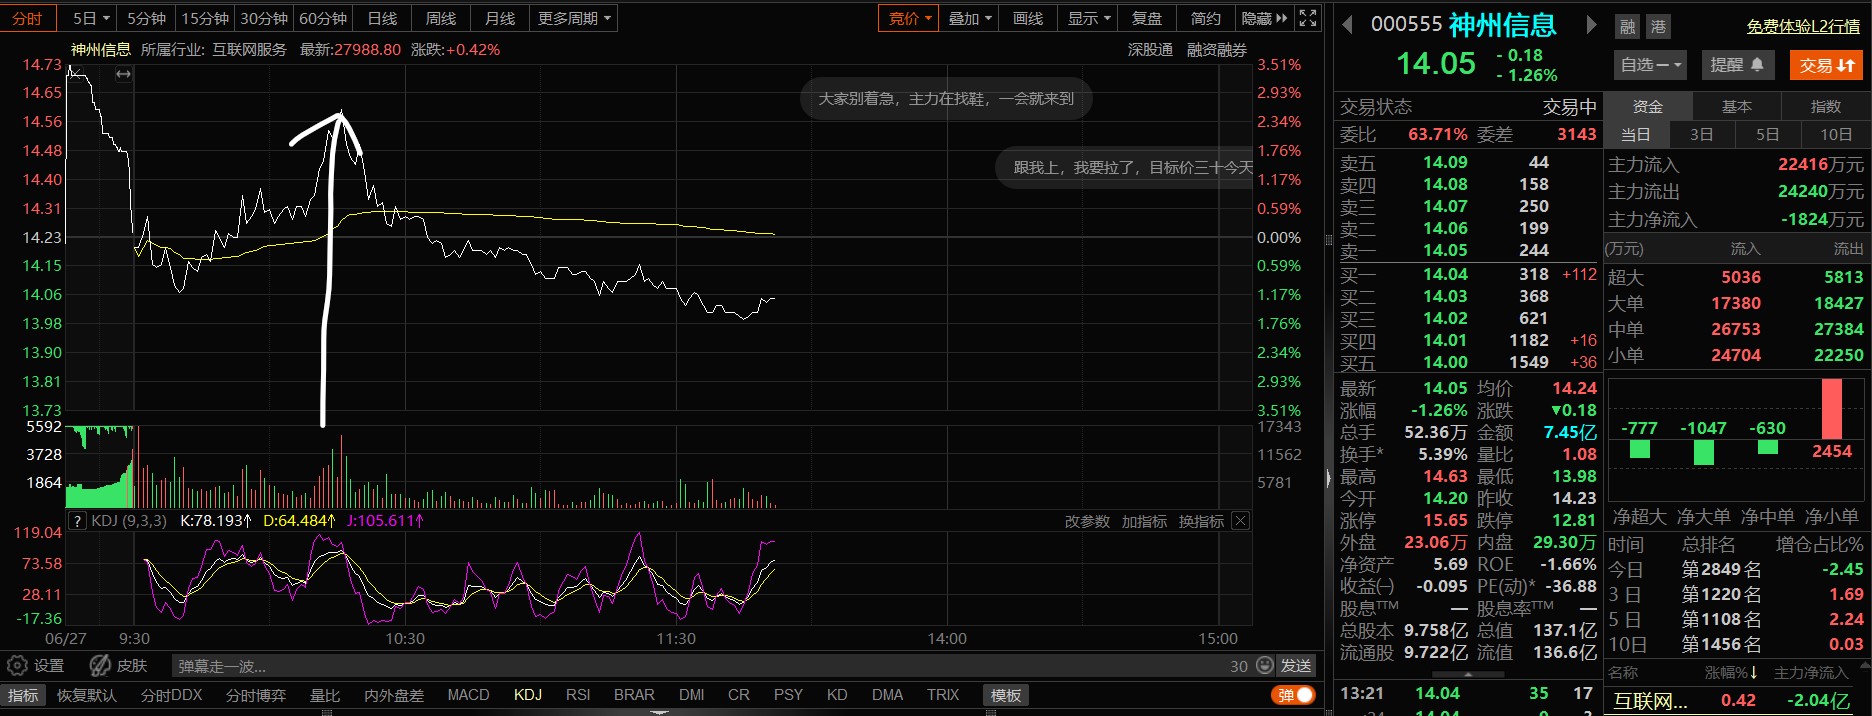Expand 更多周期 more periods dropdown
This screenshot has height=716, width=1872.
click(574, 18)
